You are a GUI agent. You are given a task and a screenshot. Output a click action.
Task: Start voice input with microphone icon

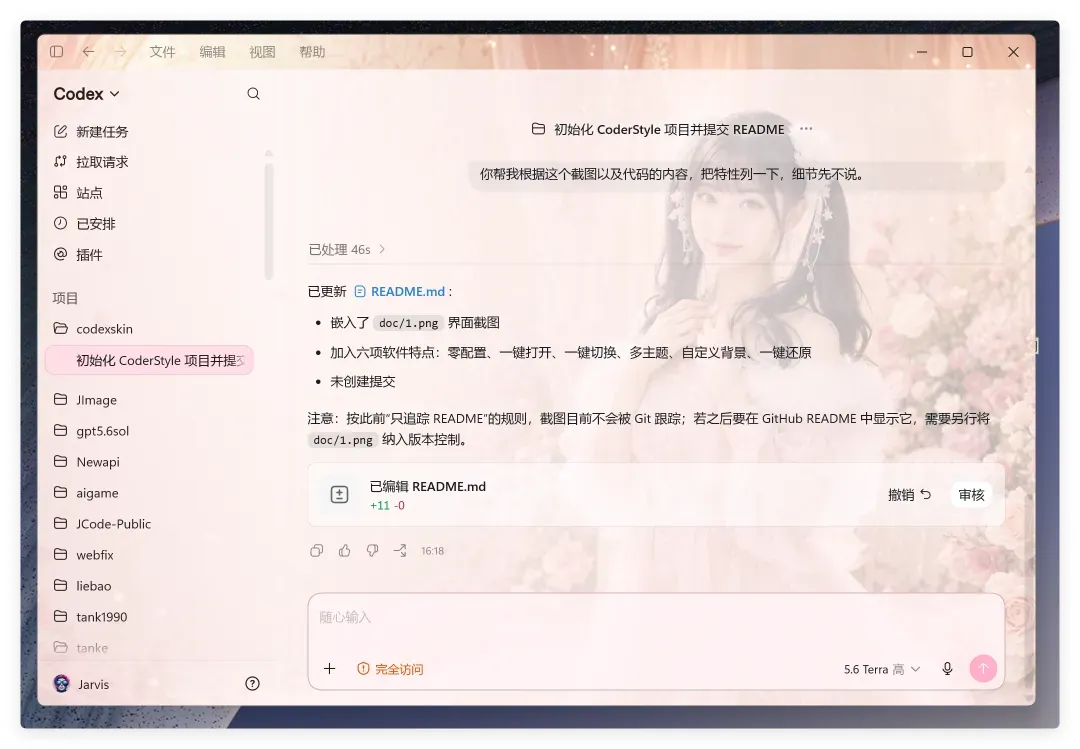coord(947,668)
